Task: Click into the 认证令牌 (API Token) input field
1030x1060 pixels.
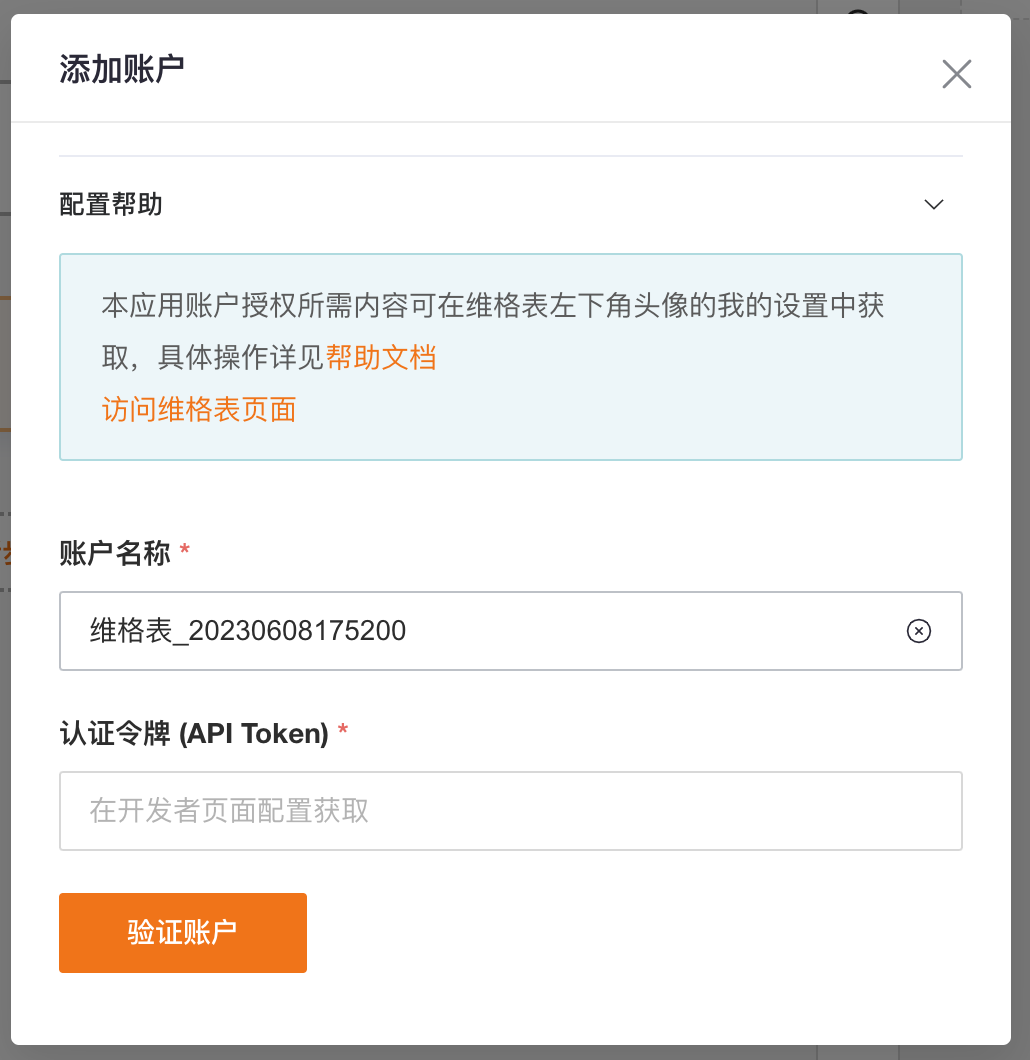Action: pos(511,811)
